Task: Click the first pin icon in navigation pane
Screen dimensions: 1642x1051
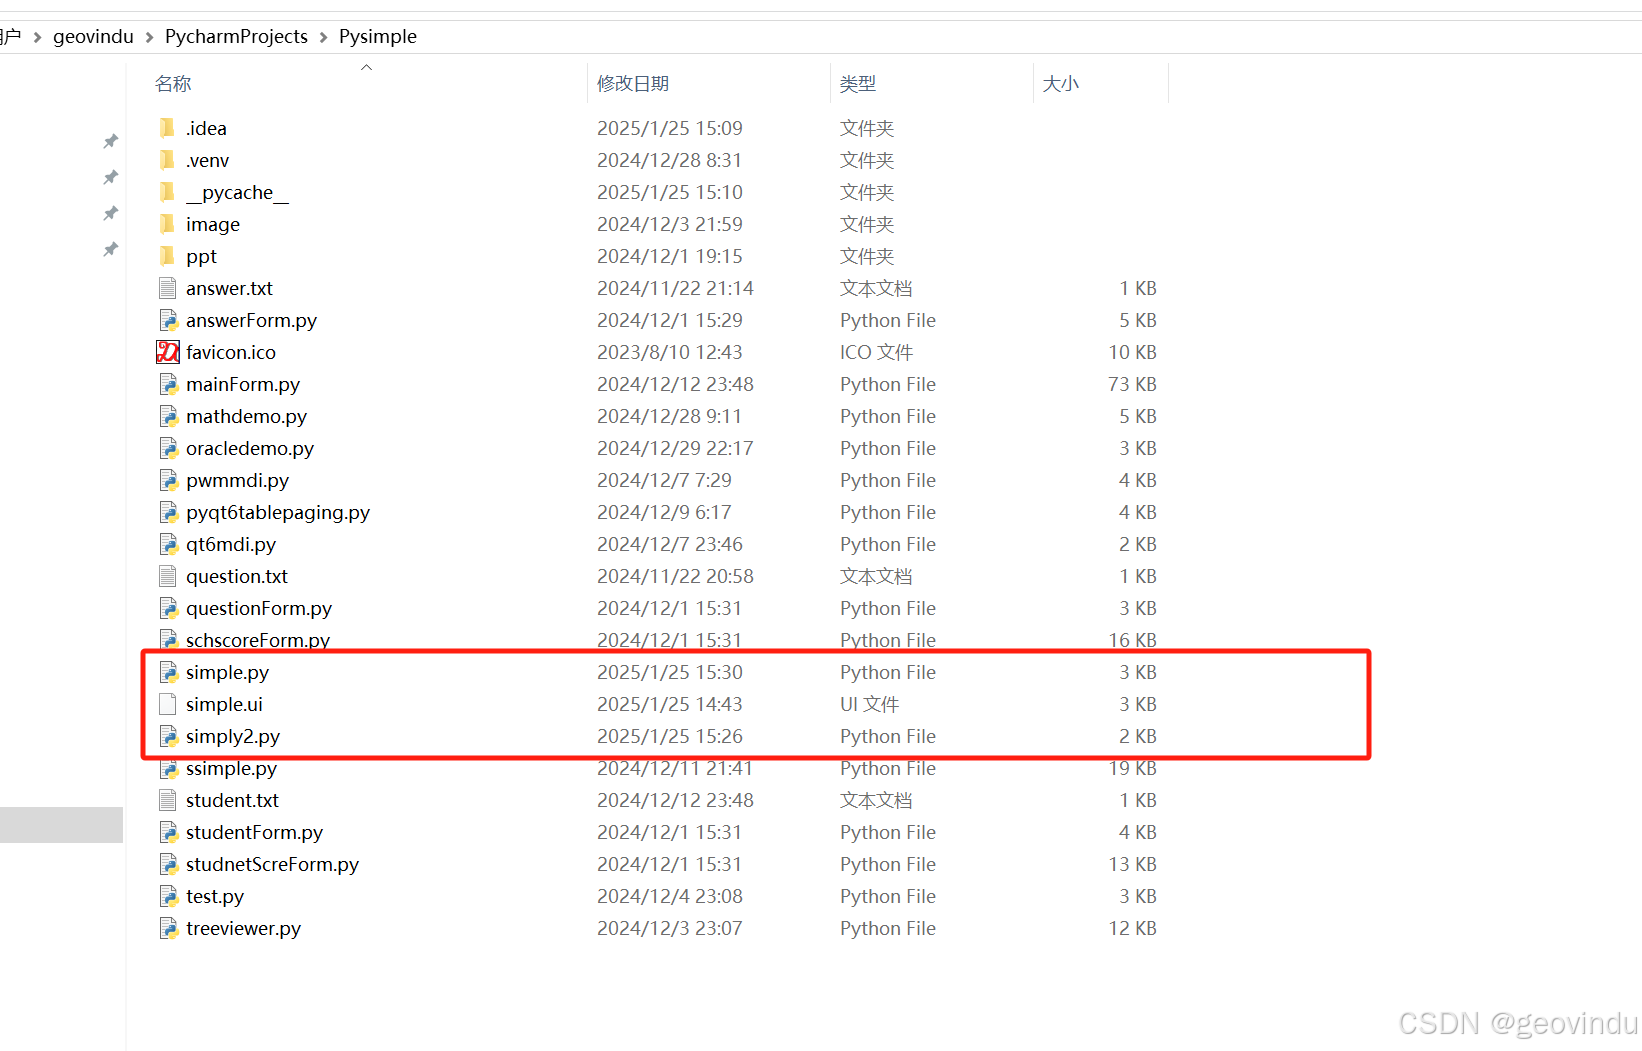Action: (110, 141)
